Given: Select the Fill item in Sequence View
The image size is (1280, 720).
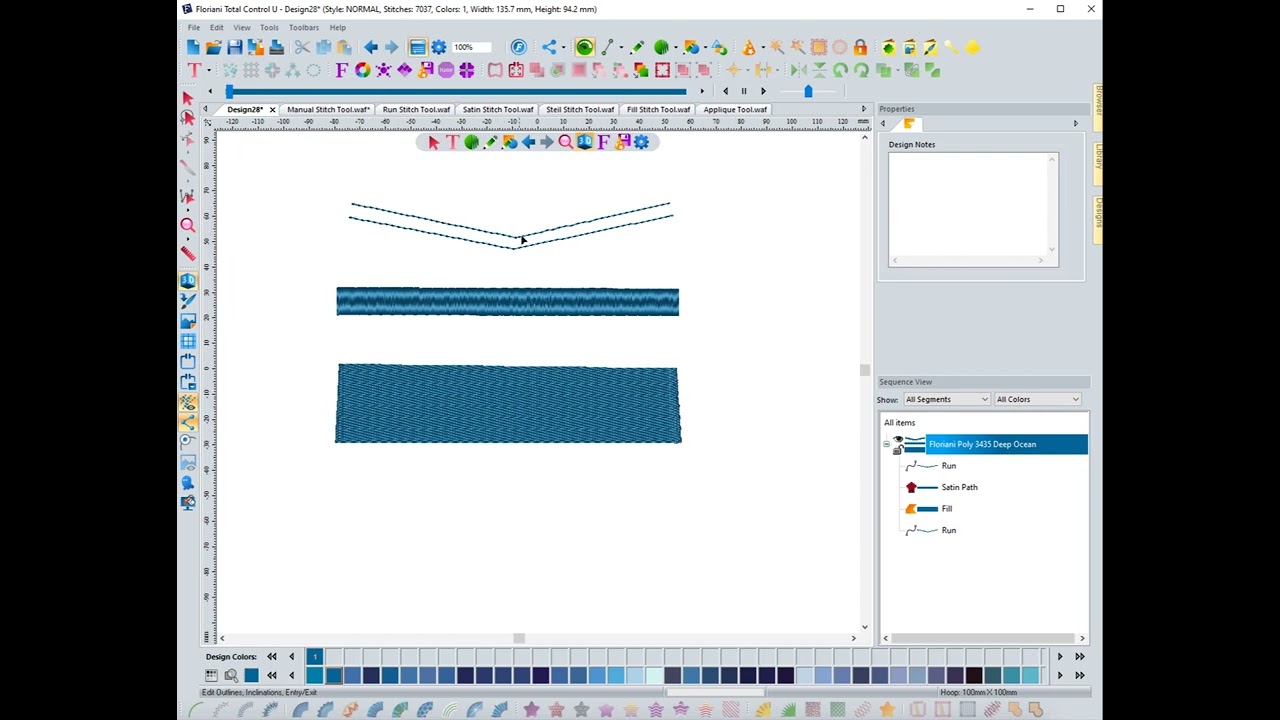Looking at the screenshot, I should point(946,509).
